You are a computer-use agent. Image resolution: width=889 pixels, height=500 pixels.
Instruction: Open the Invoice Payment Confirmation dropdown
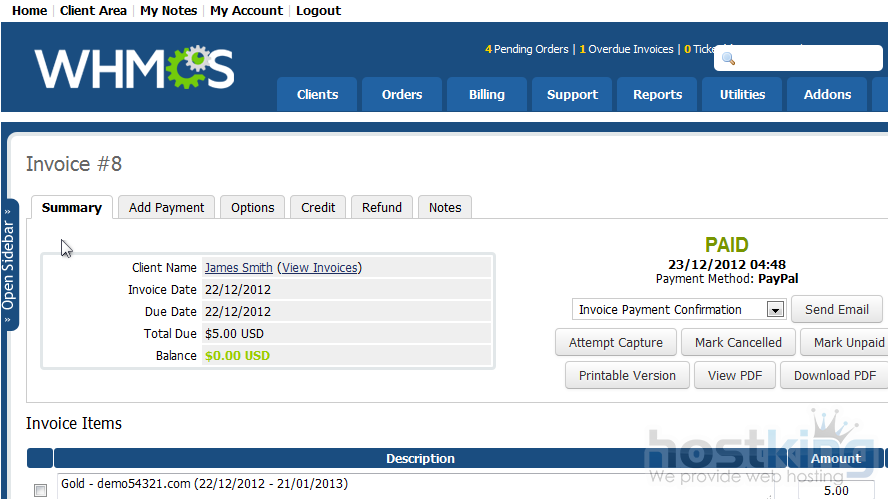tap(678, 310)
